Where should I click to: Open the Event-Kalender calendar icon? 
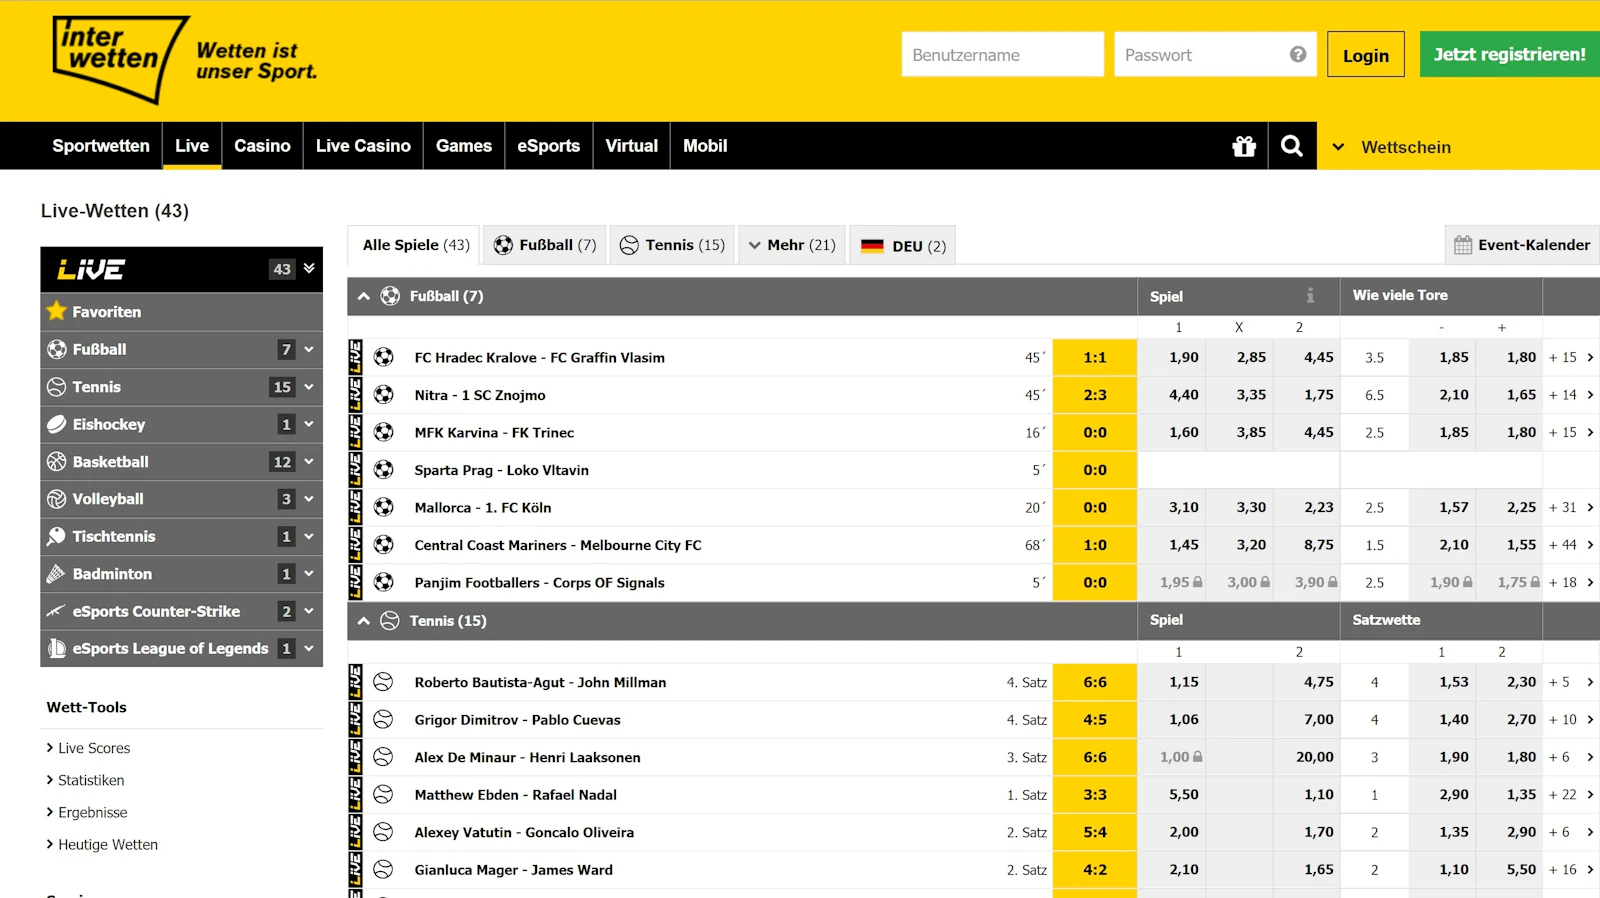[x=1462, y=246]
